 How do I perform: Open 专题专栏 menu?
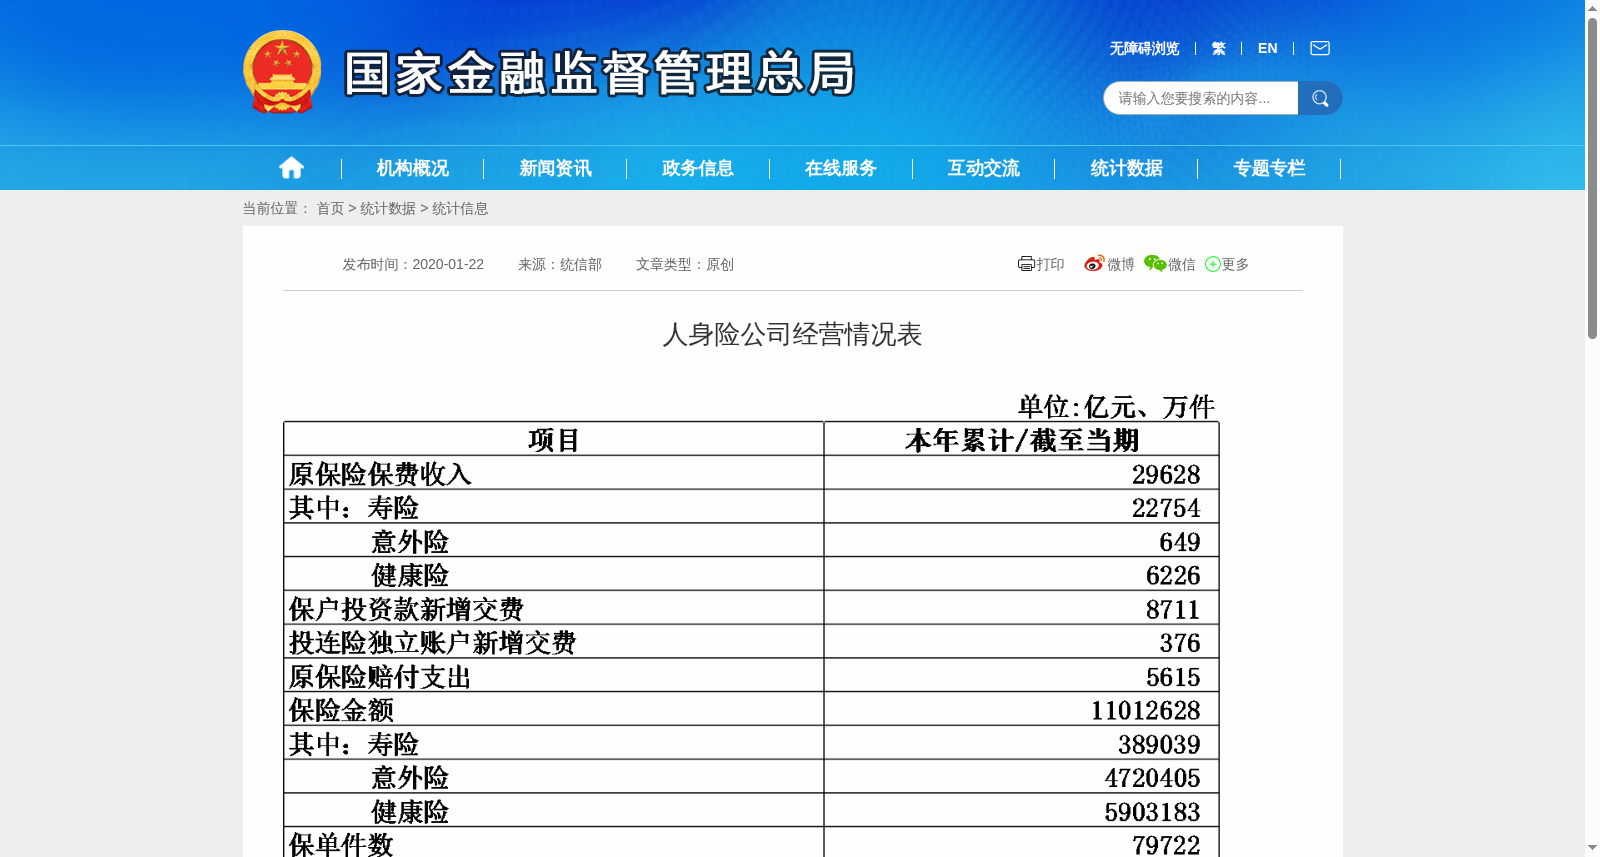[x=1270, y=168]
